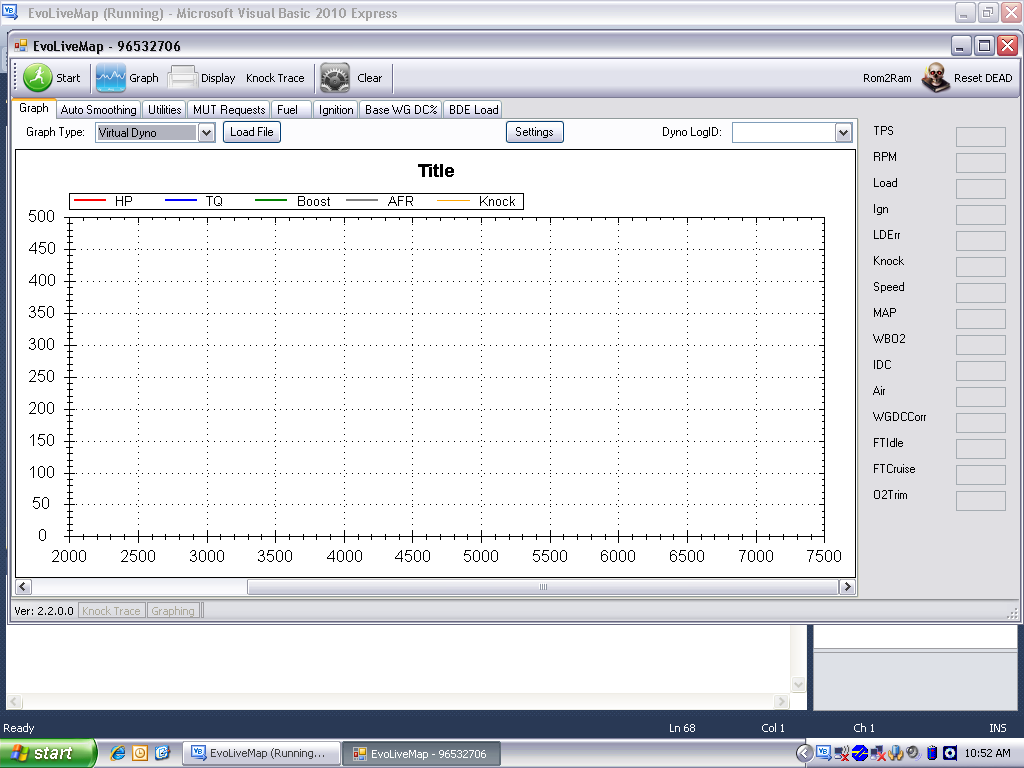Open the Windows Start button
Screen dimensions: 1024x768
point(48,753)
